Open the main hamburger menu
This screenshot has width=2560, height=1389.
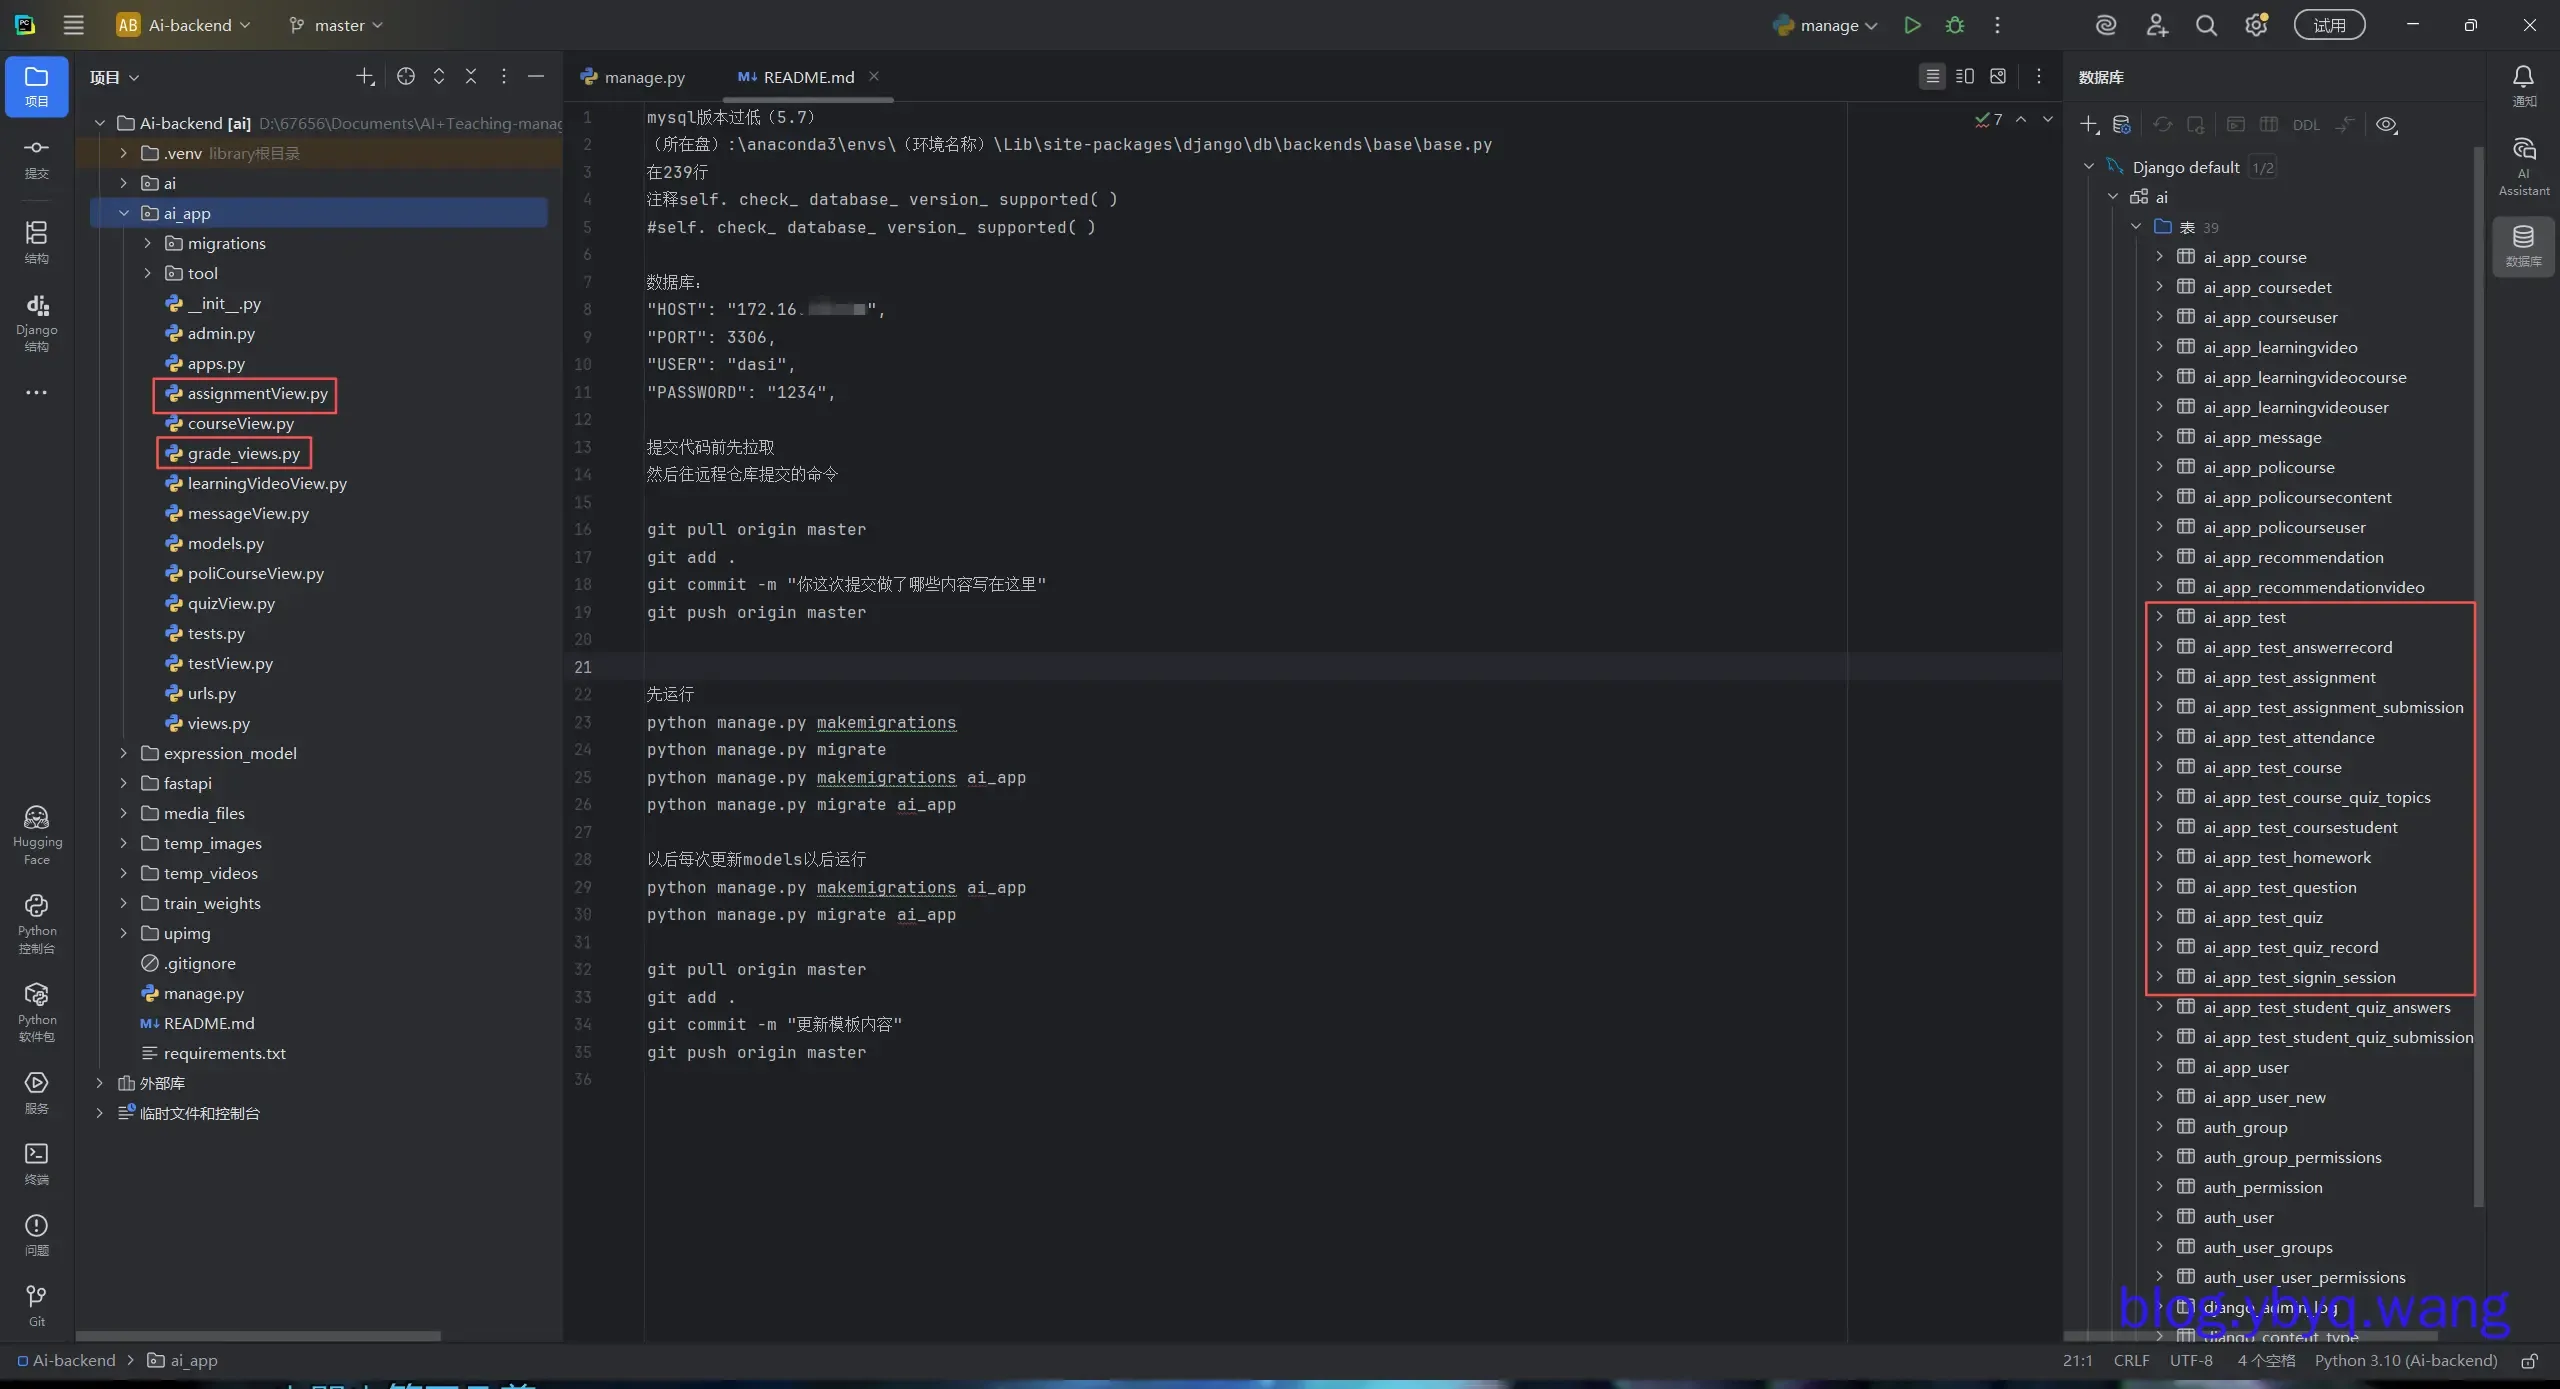coord(73,25)
